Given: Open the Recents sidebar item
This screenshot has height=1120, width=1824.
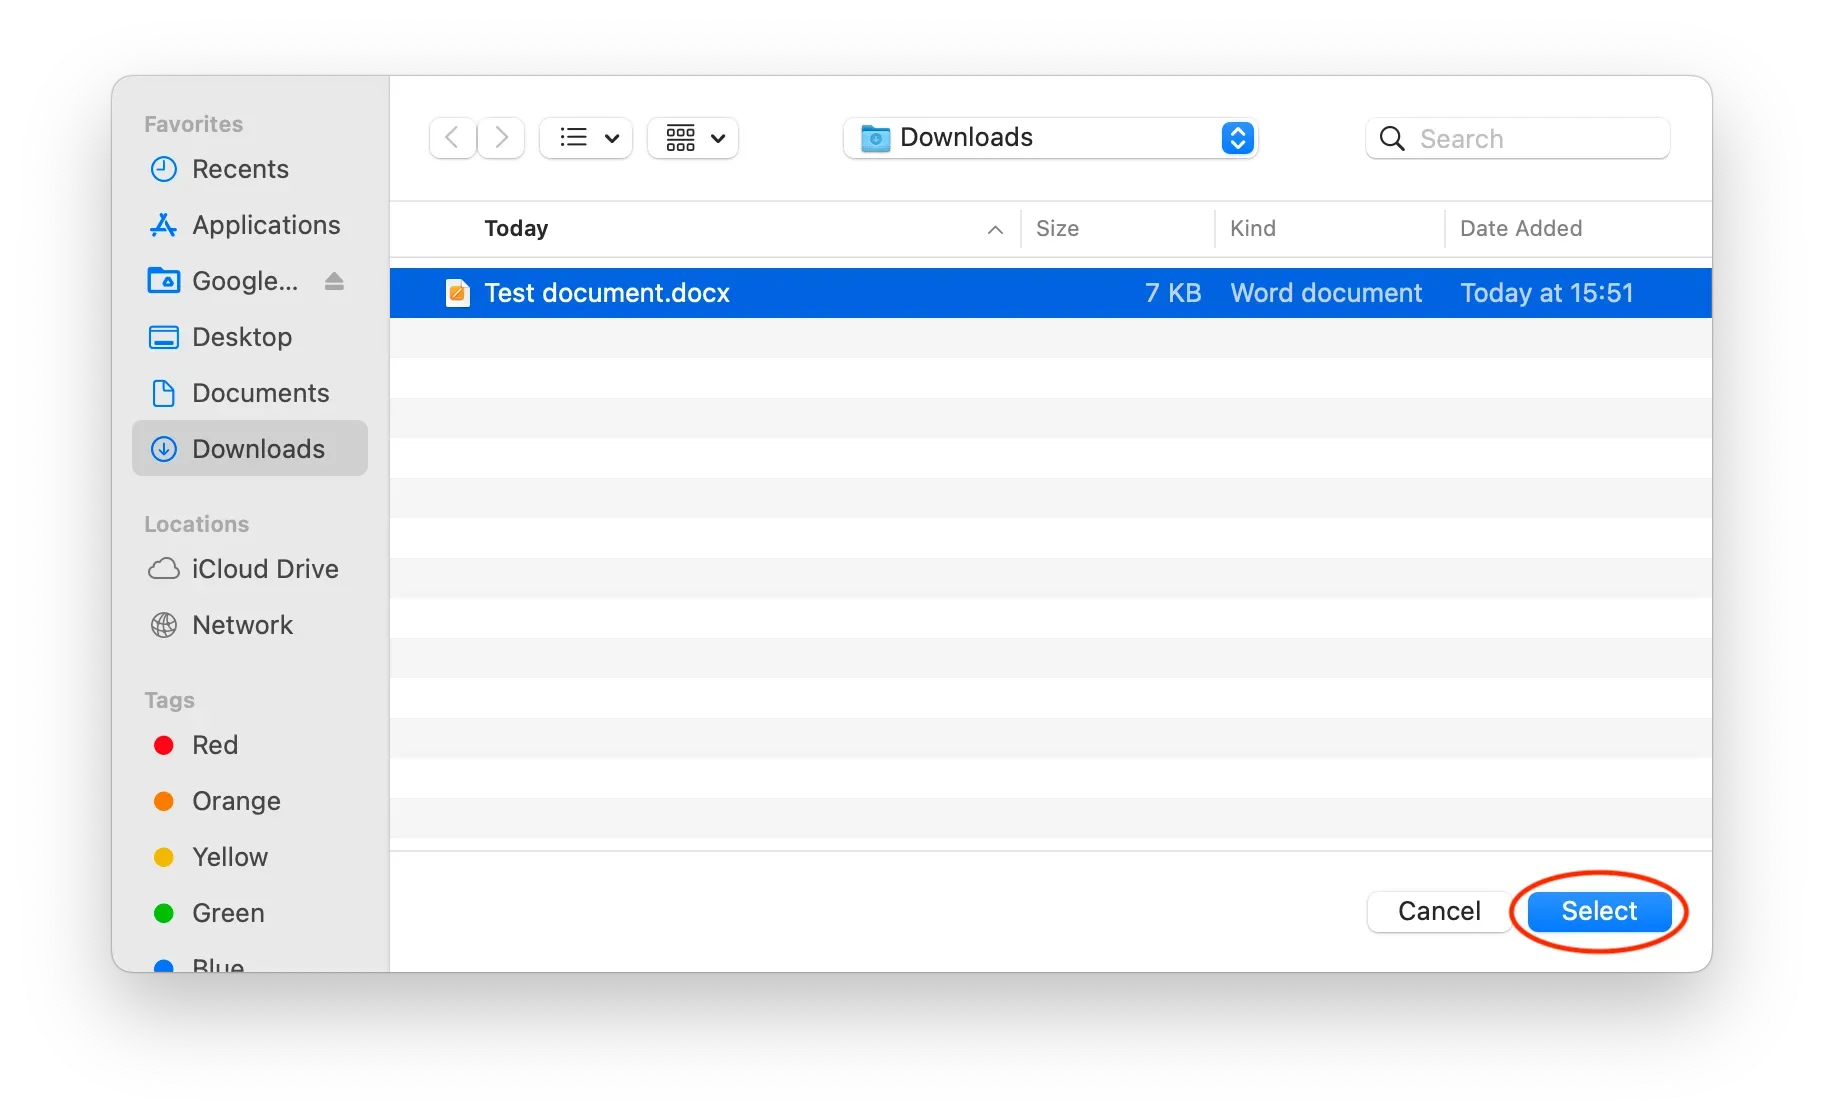Looking at the screenshot, I should [x=240, y=169].
